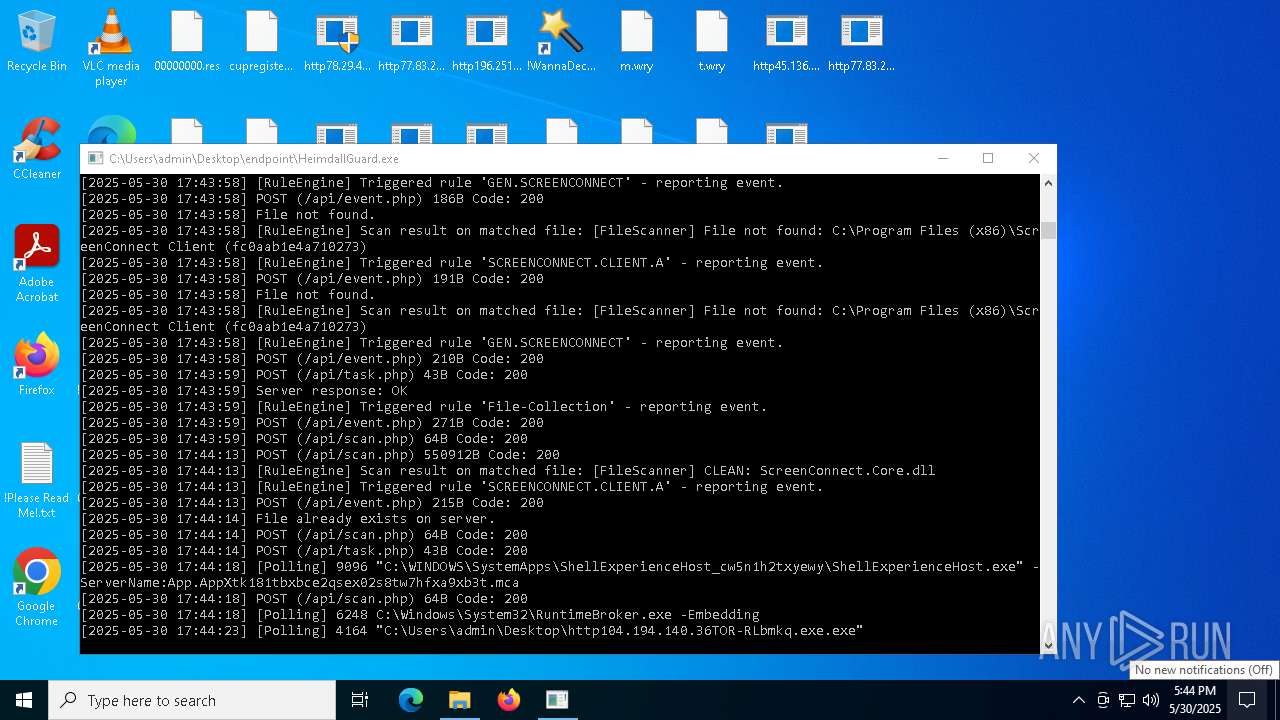Select the 00000000.res file icon
The height and width of the screenshot is (720, 1280).
(x=187, y=42)
